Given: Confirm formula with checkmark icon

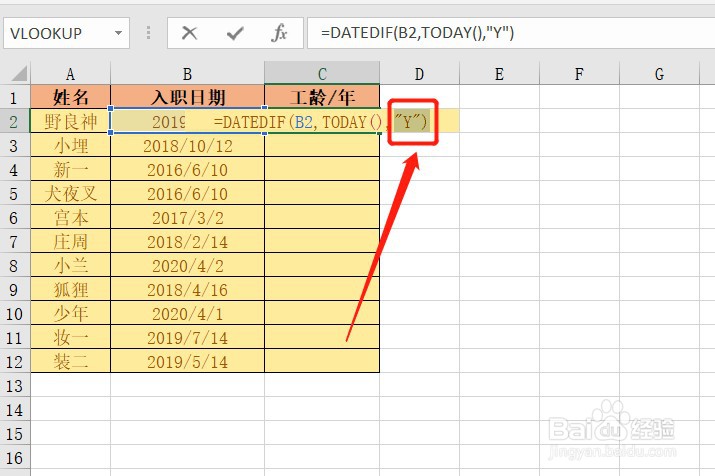Looking at the screenshot, I should pos(235,33).
